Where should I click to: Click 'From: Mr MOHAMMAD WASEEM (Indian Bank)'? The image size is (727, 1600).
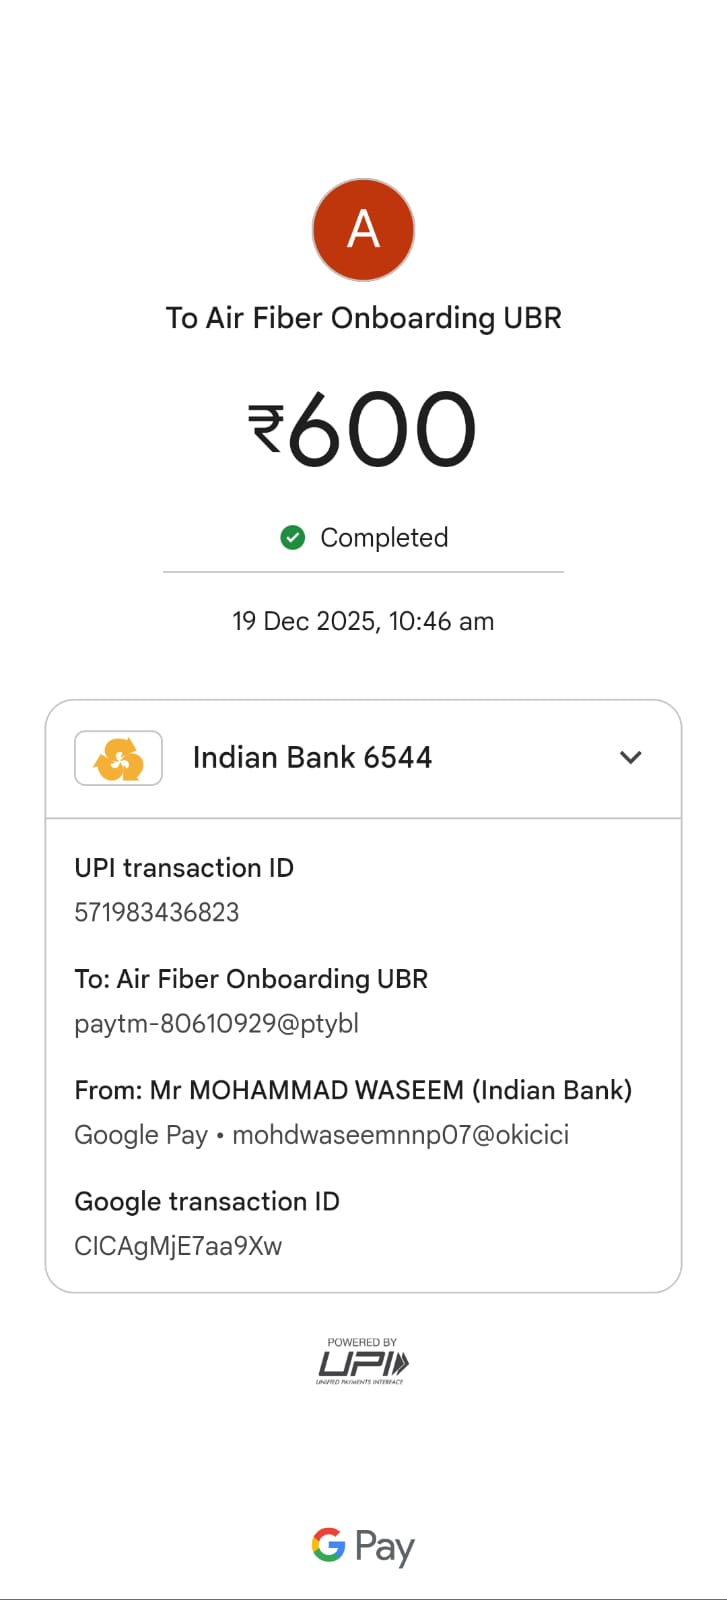[353, 1090]
